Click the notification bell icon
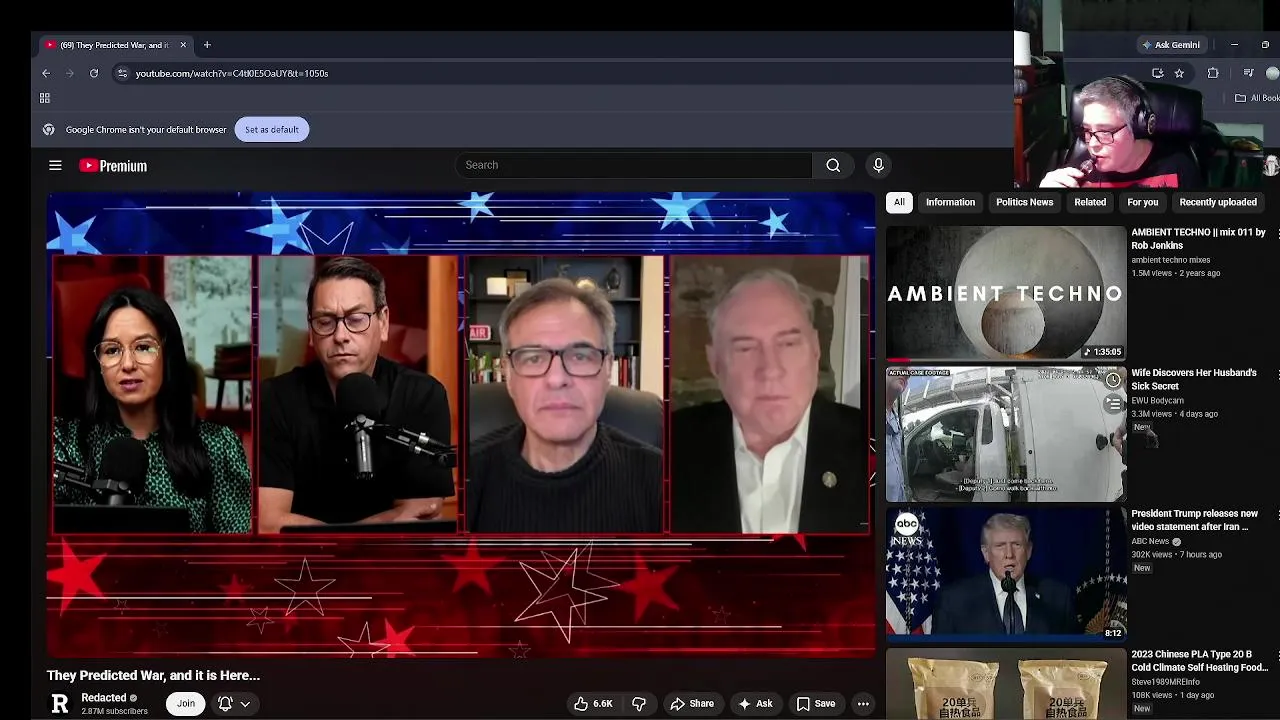The image size is (1280, 720). click(225, 704)
